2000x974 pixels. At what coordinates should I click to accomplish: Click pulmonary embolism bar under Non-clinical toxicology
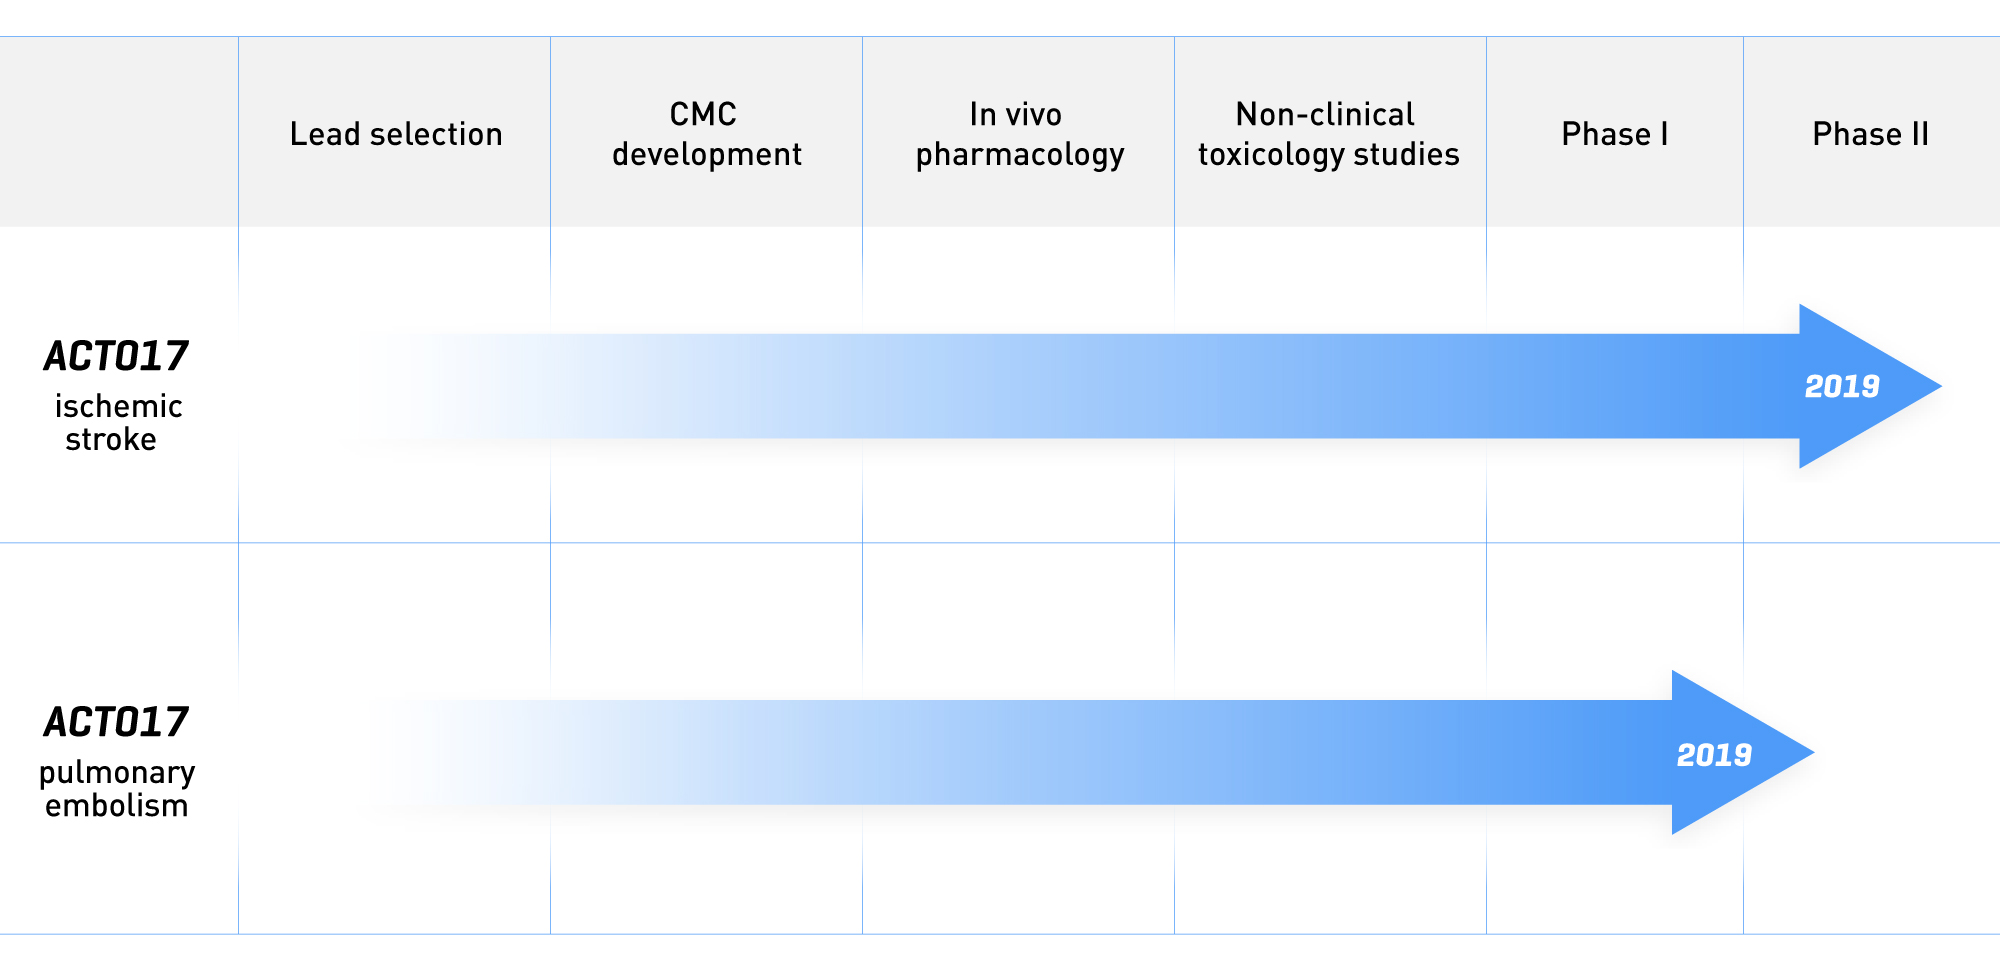[x=1330, y=752]
